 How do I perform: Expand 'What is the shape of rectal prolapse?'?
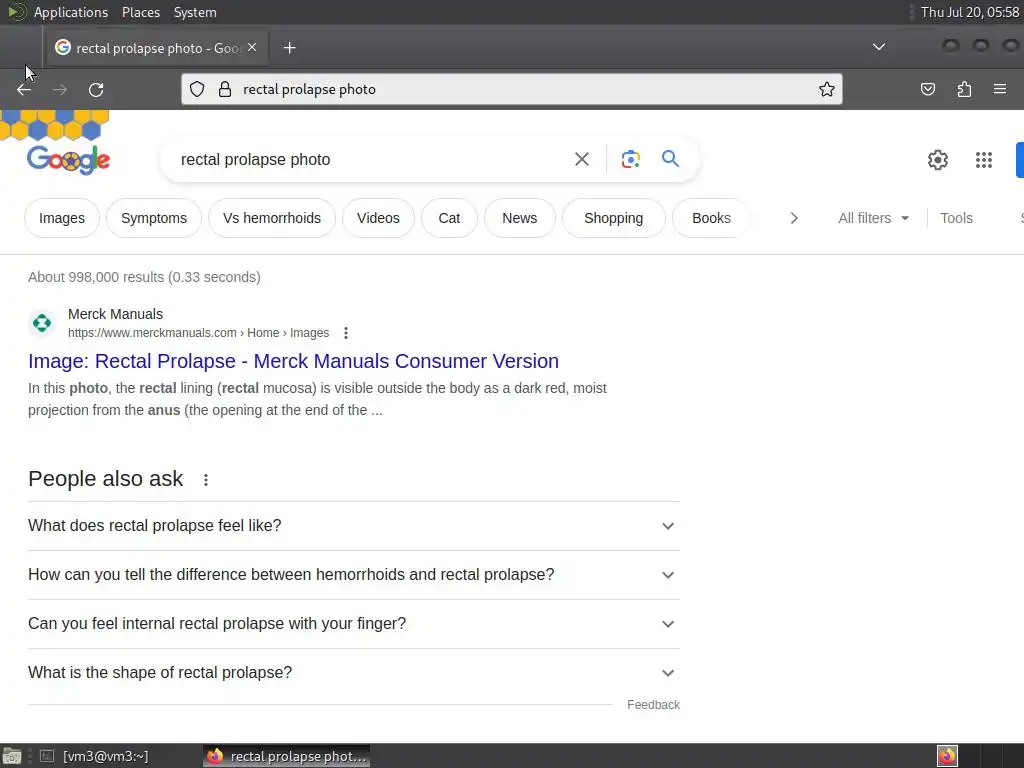click(x=353, y=673)
